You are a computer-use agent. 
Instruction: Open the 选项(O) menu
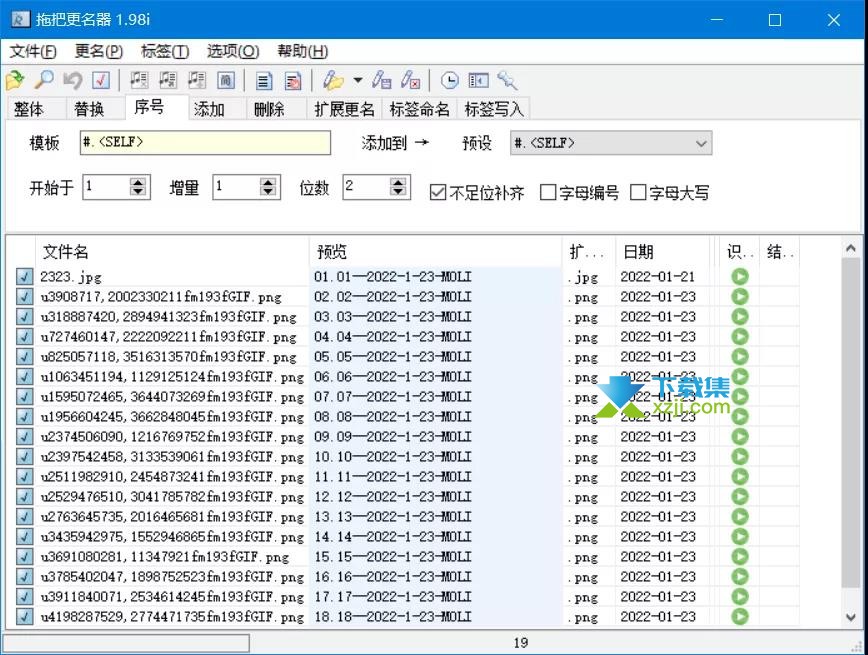coord(233,51)
